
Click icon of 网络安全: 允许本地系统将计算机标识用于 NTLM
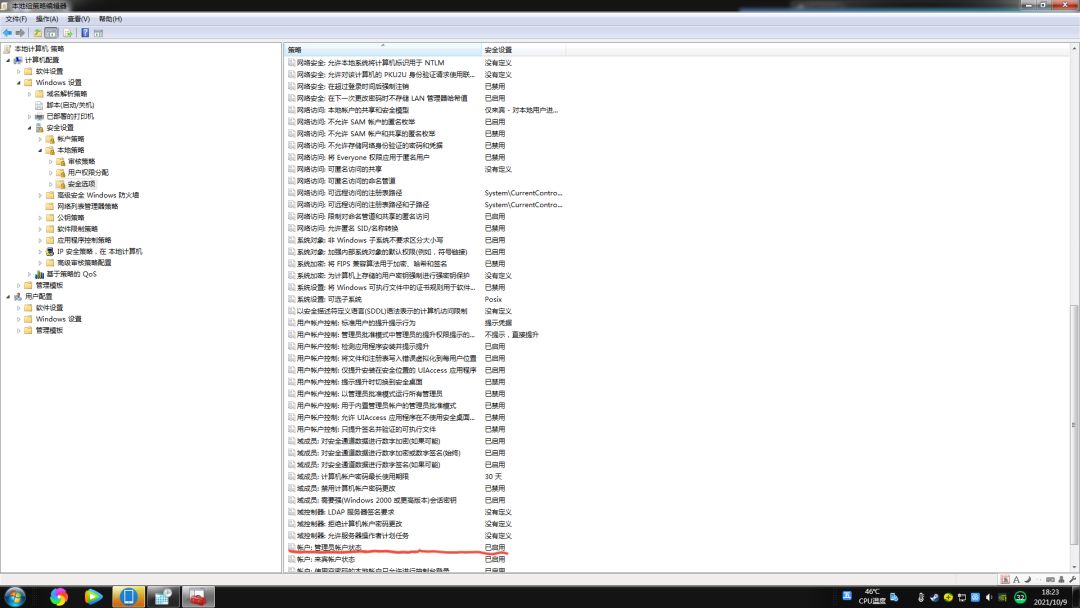point(291,63)
